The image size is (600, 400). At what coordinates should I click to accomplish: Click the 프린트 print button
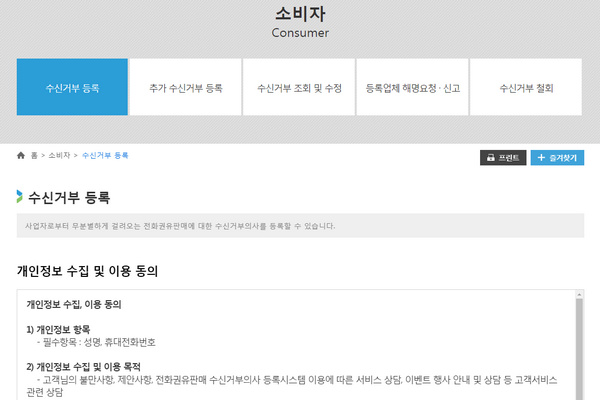[503, 158]
